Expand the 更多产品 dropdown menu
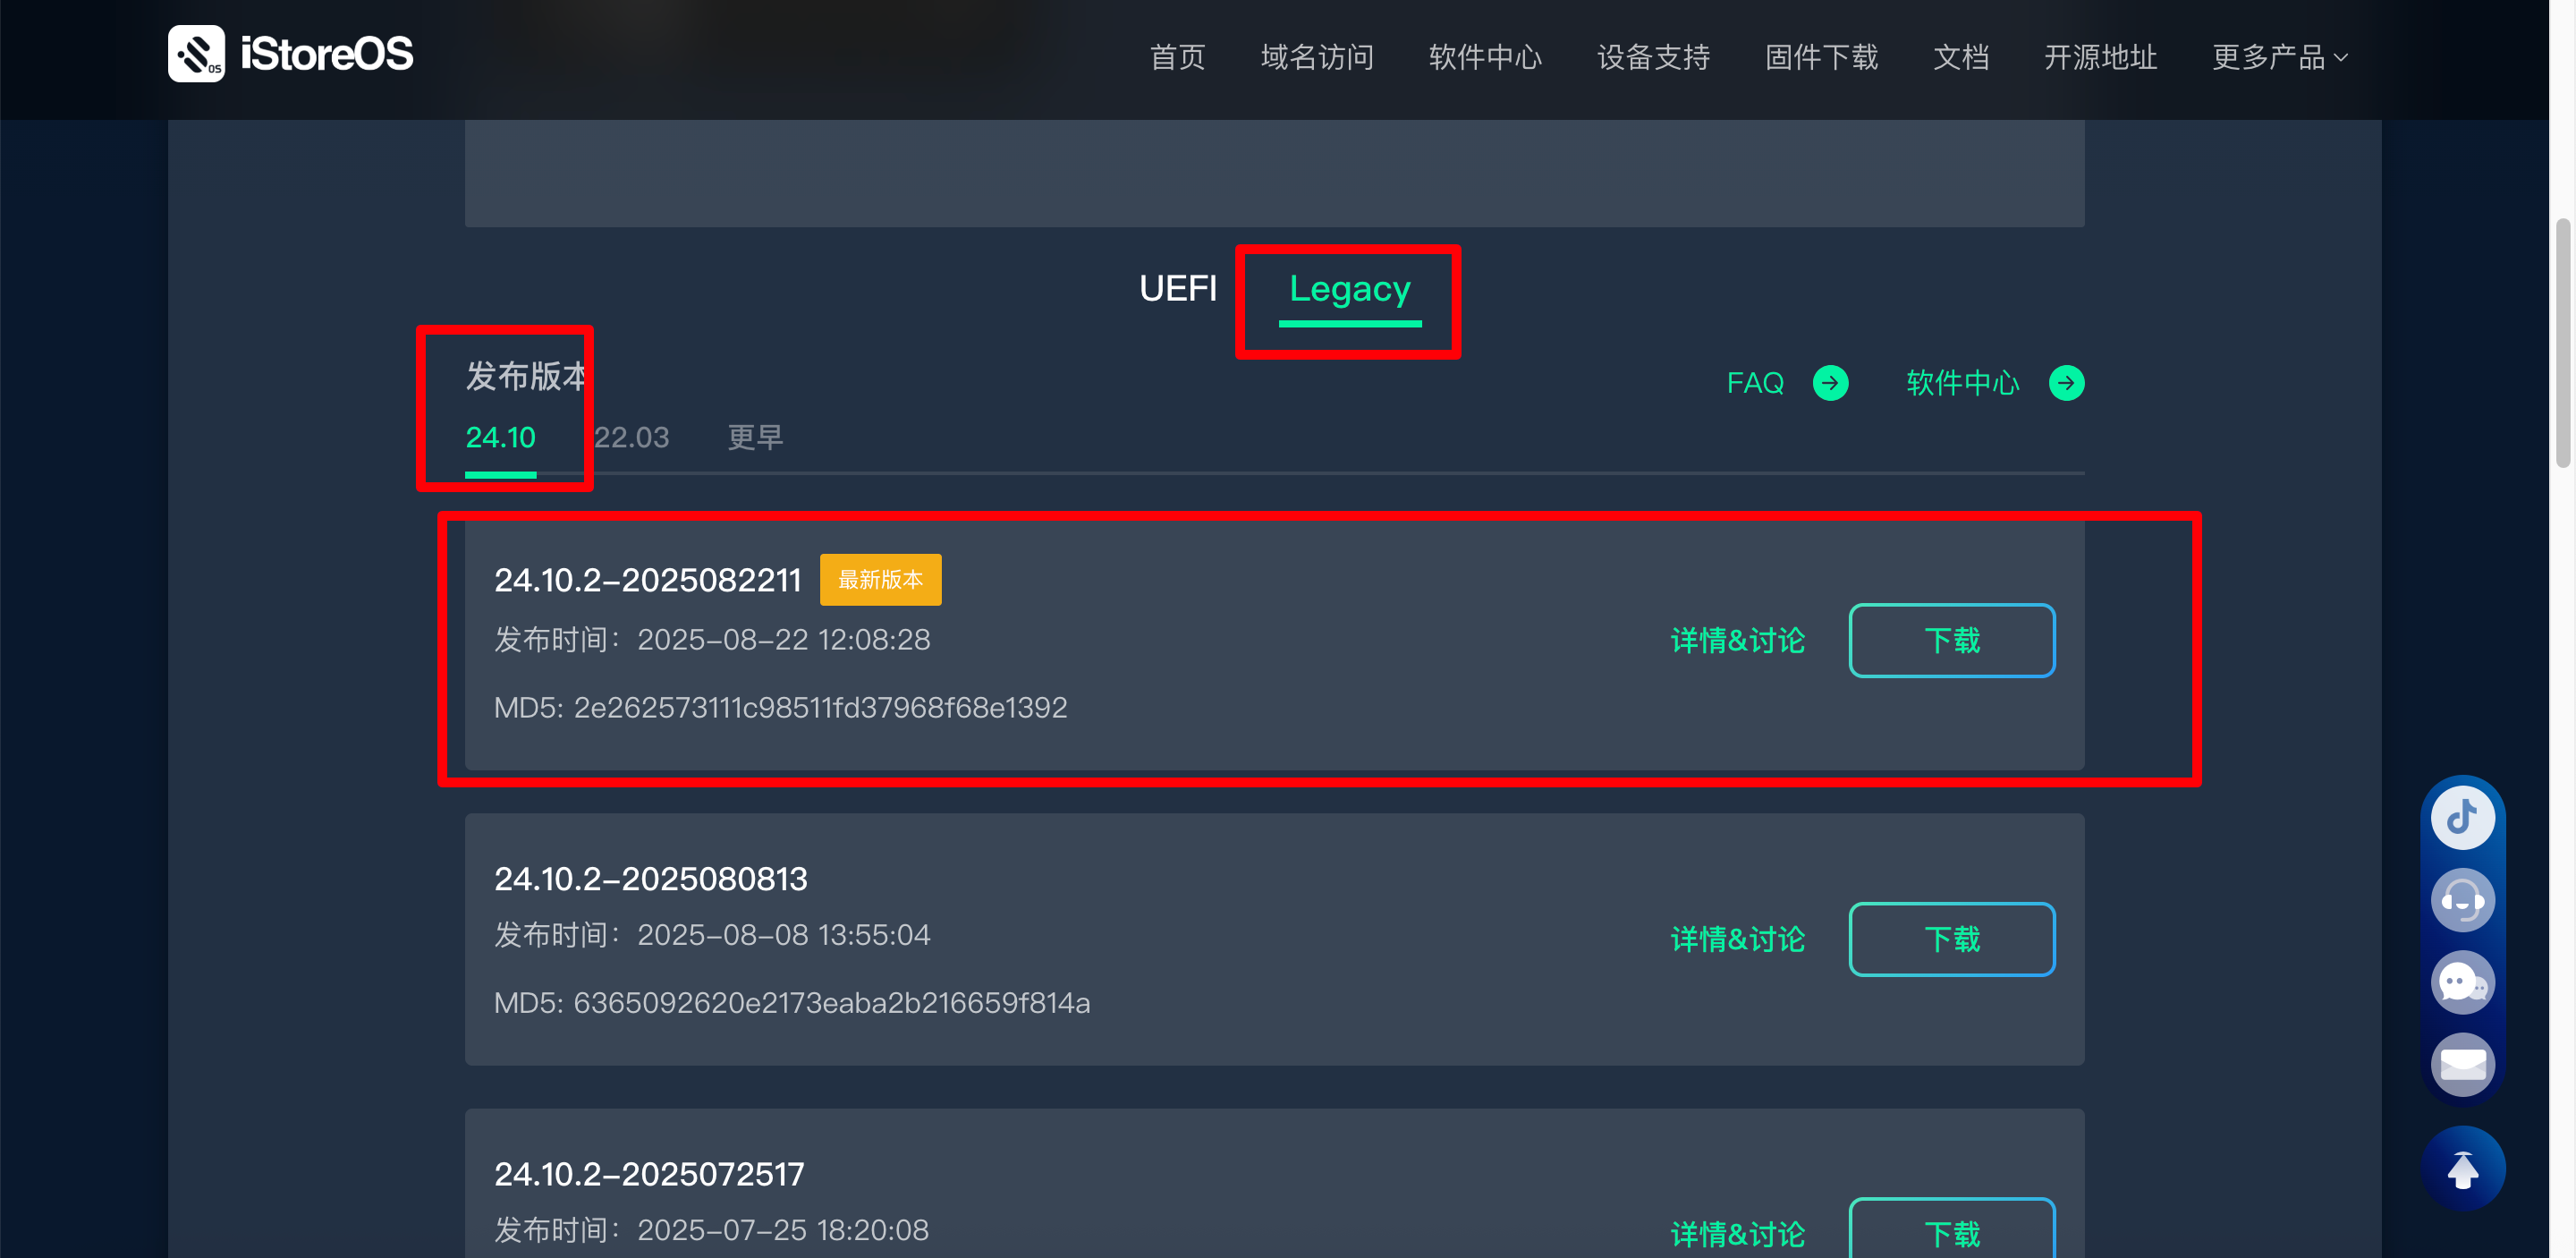This screenshot has width=2576, height=1258. tap(2279, 57)
